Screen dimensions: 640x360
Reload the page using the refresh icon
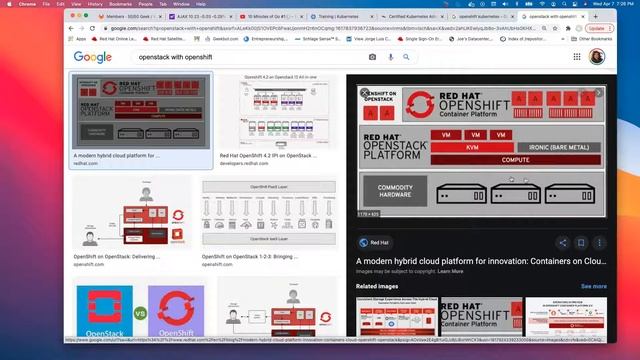[x=92, y=29]
